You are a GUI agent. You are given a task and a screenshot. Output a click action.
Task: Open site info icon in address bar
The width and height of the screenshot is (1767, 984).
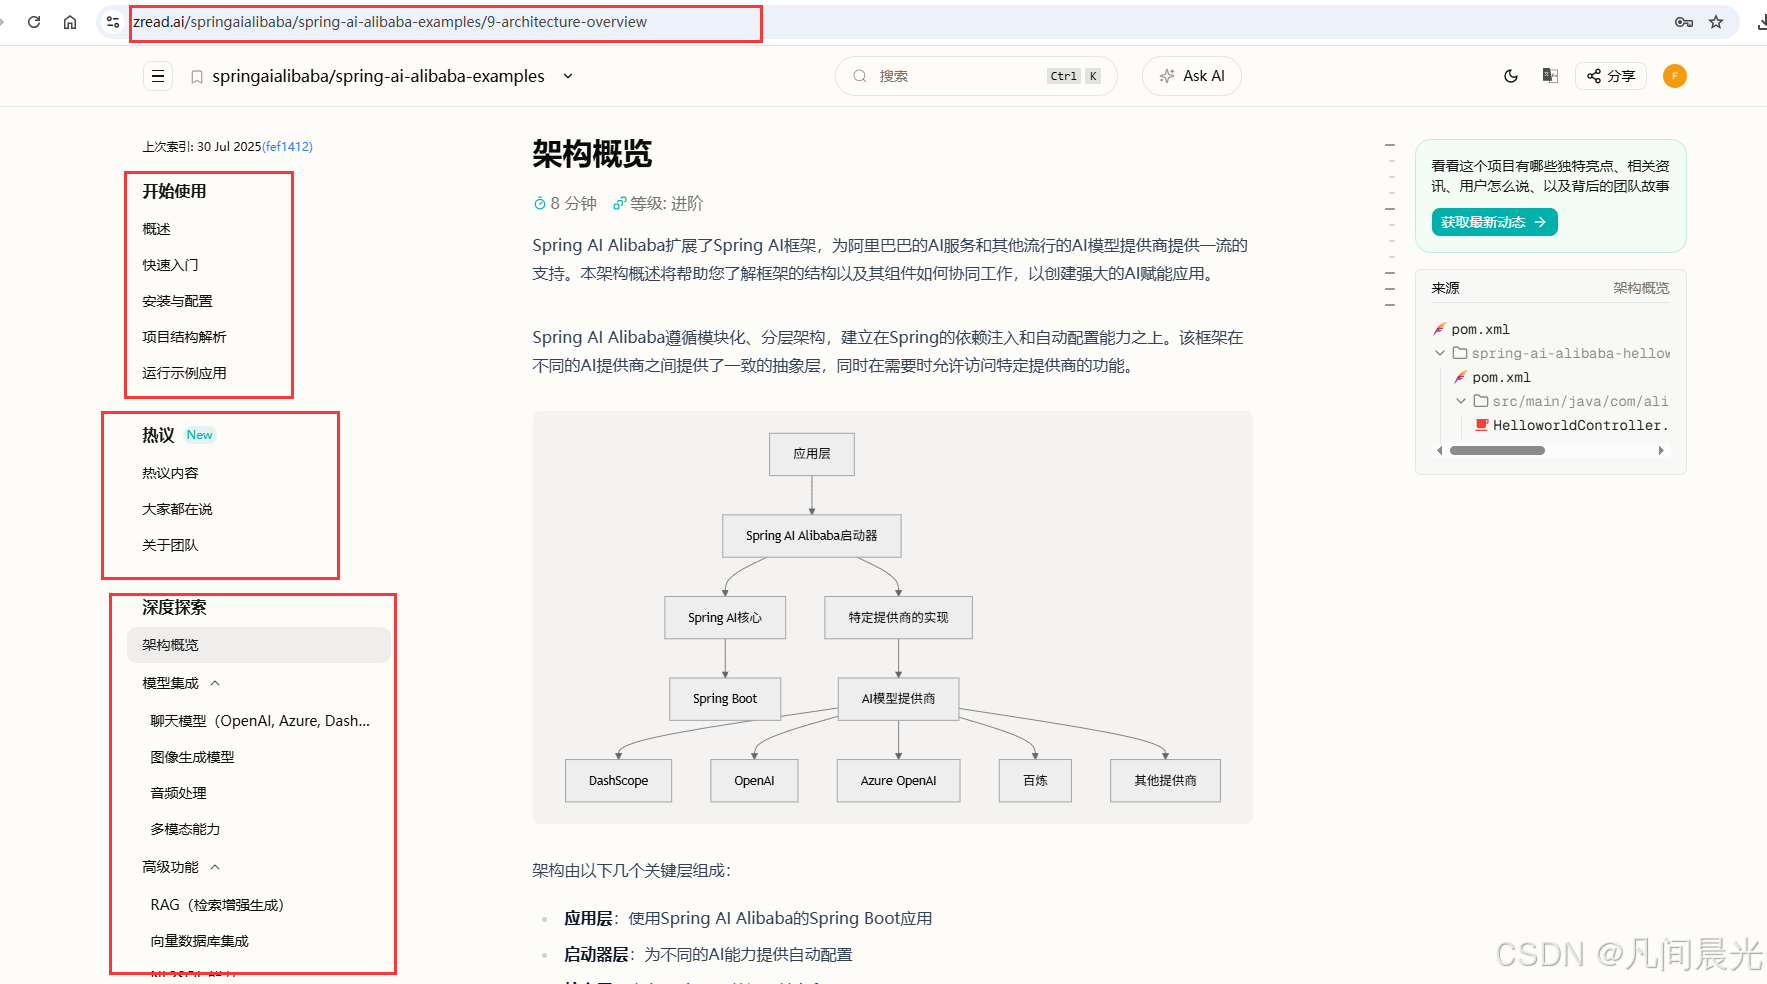pos(113,22)
